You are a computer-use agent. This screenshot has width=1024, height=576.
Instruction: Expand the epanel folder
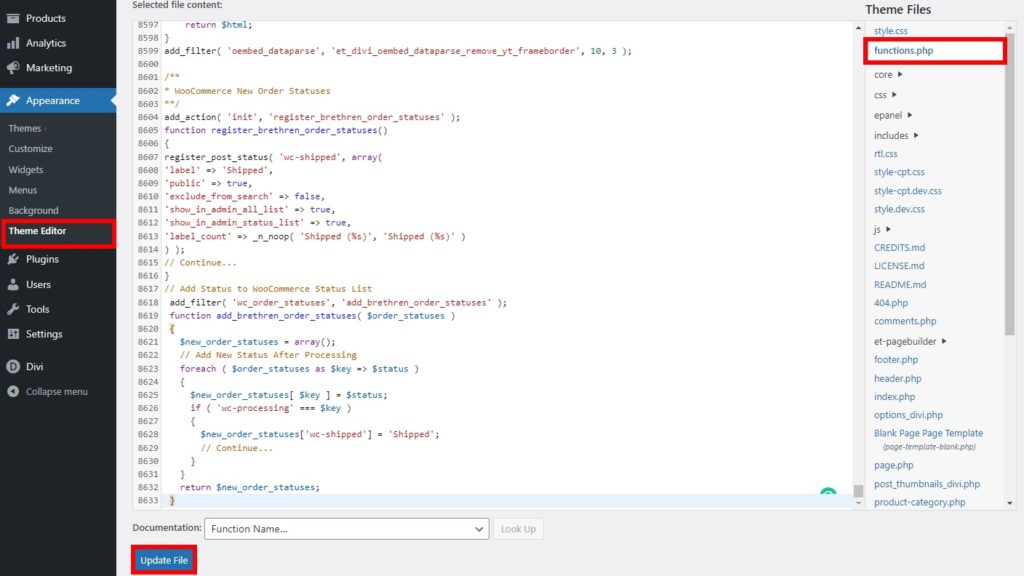[x=893, y=115]
